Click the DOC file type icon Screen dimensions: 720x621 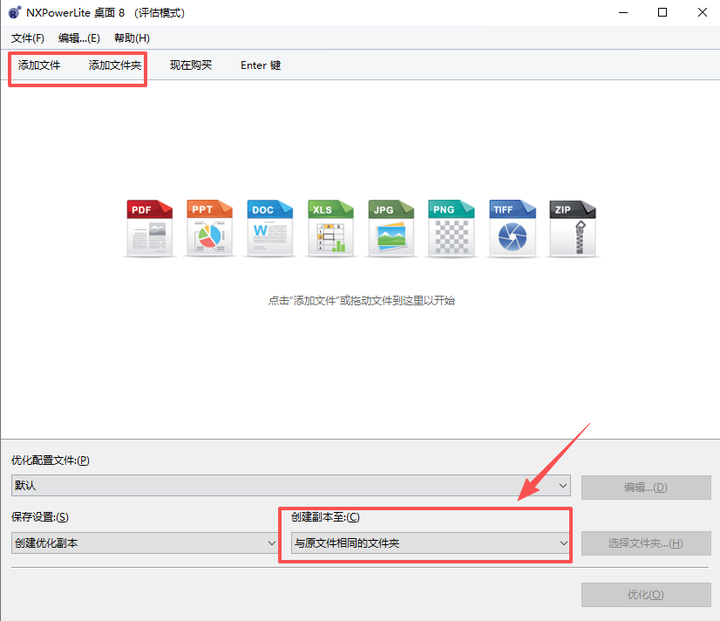[x=270, y=228]
